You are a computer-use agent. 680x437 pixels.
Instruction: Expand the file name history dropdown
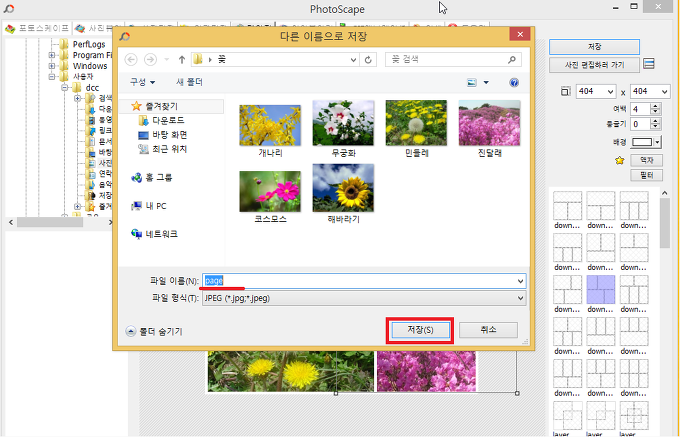click(x=520, y=281)
